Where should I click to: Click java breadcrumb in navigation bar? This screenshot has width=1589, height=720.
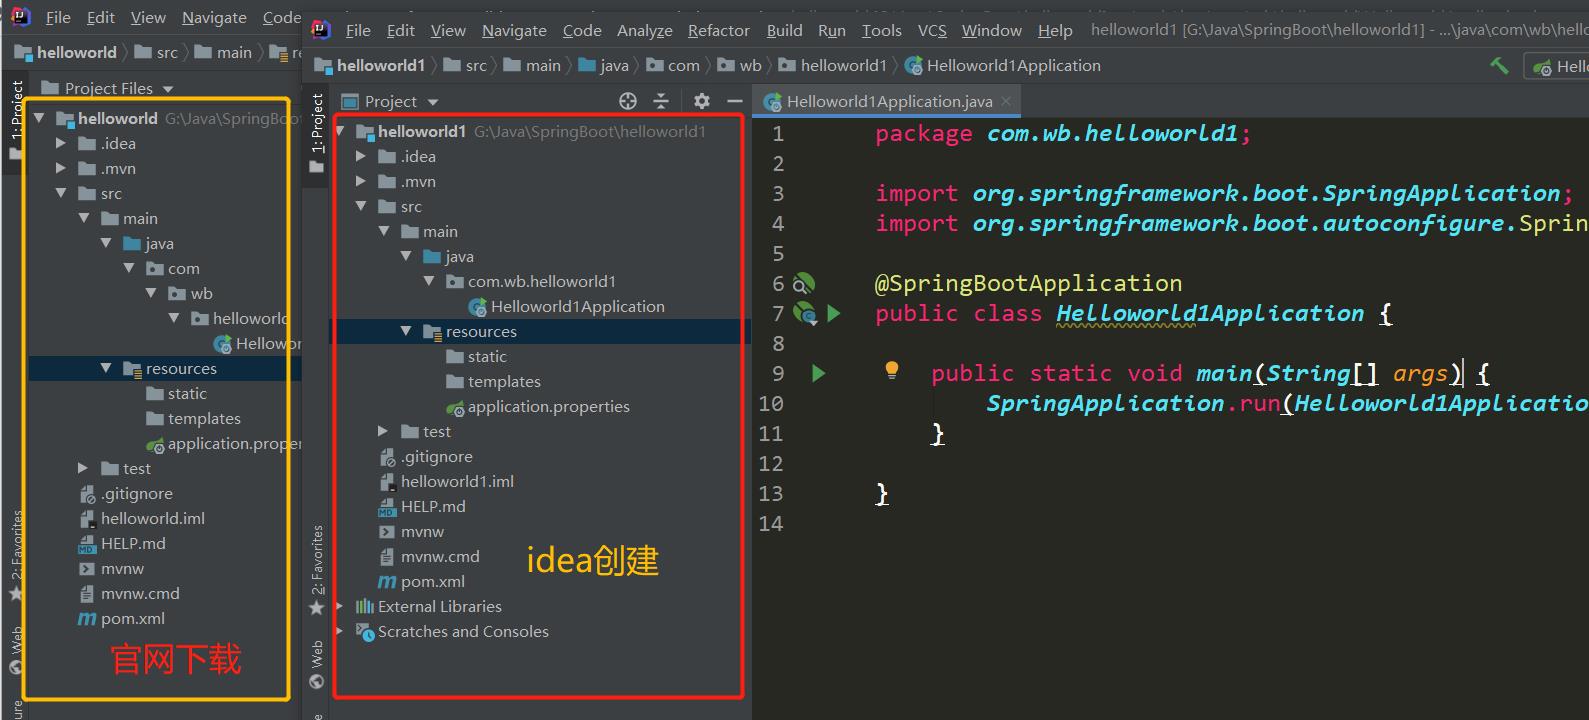point(604,65)
